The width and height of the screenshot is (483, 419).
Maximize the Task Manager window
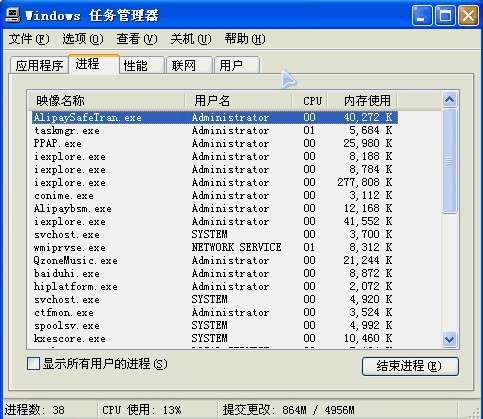445,15
